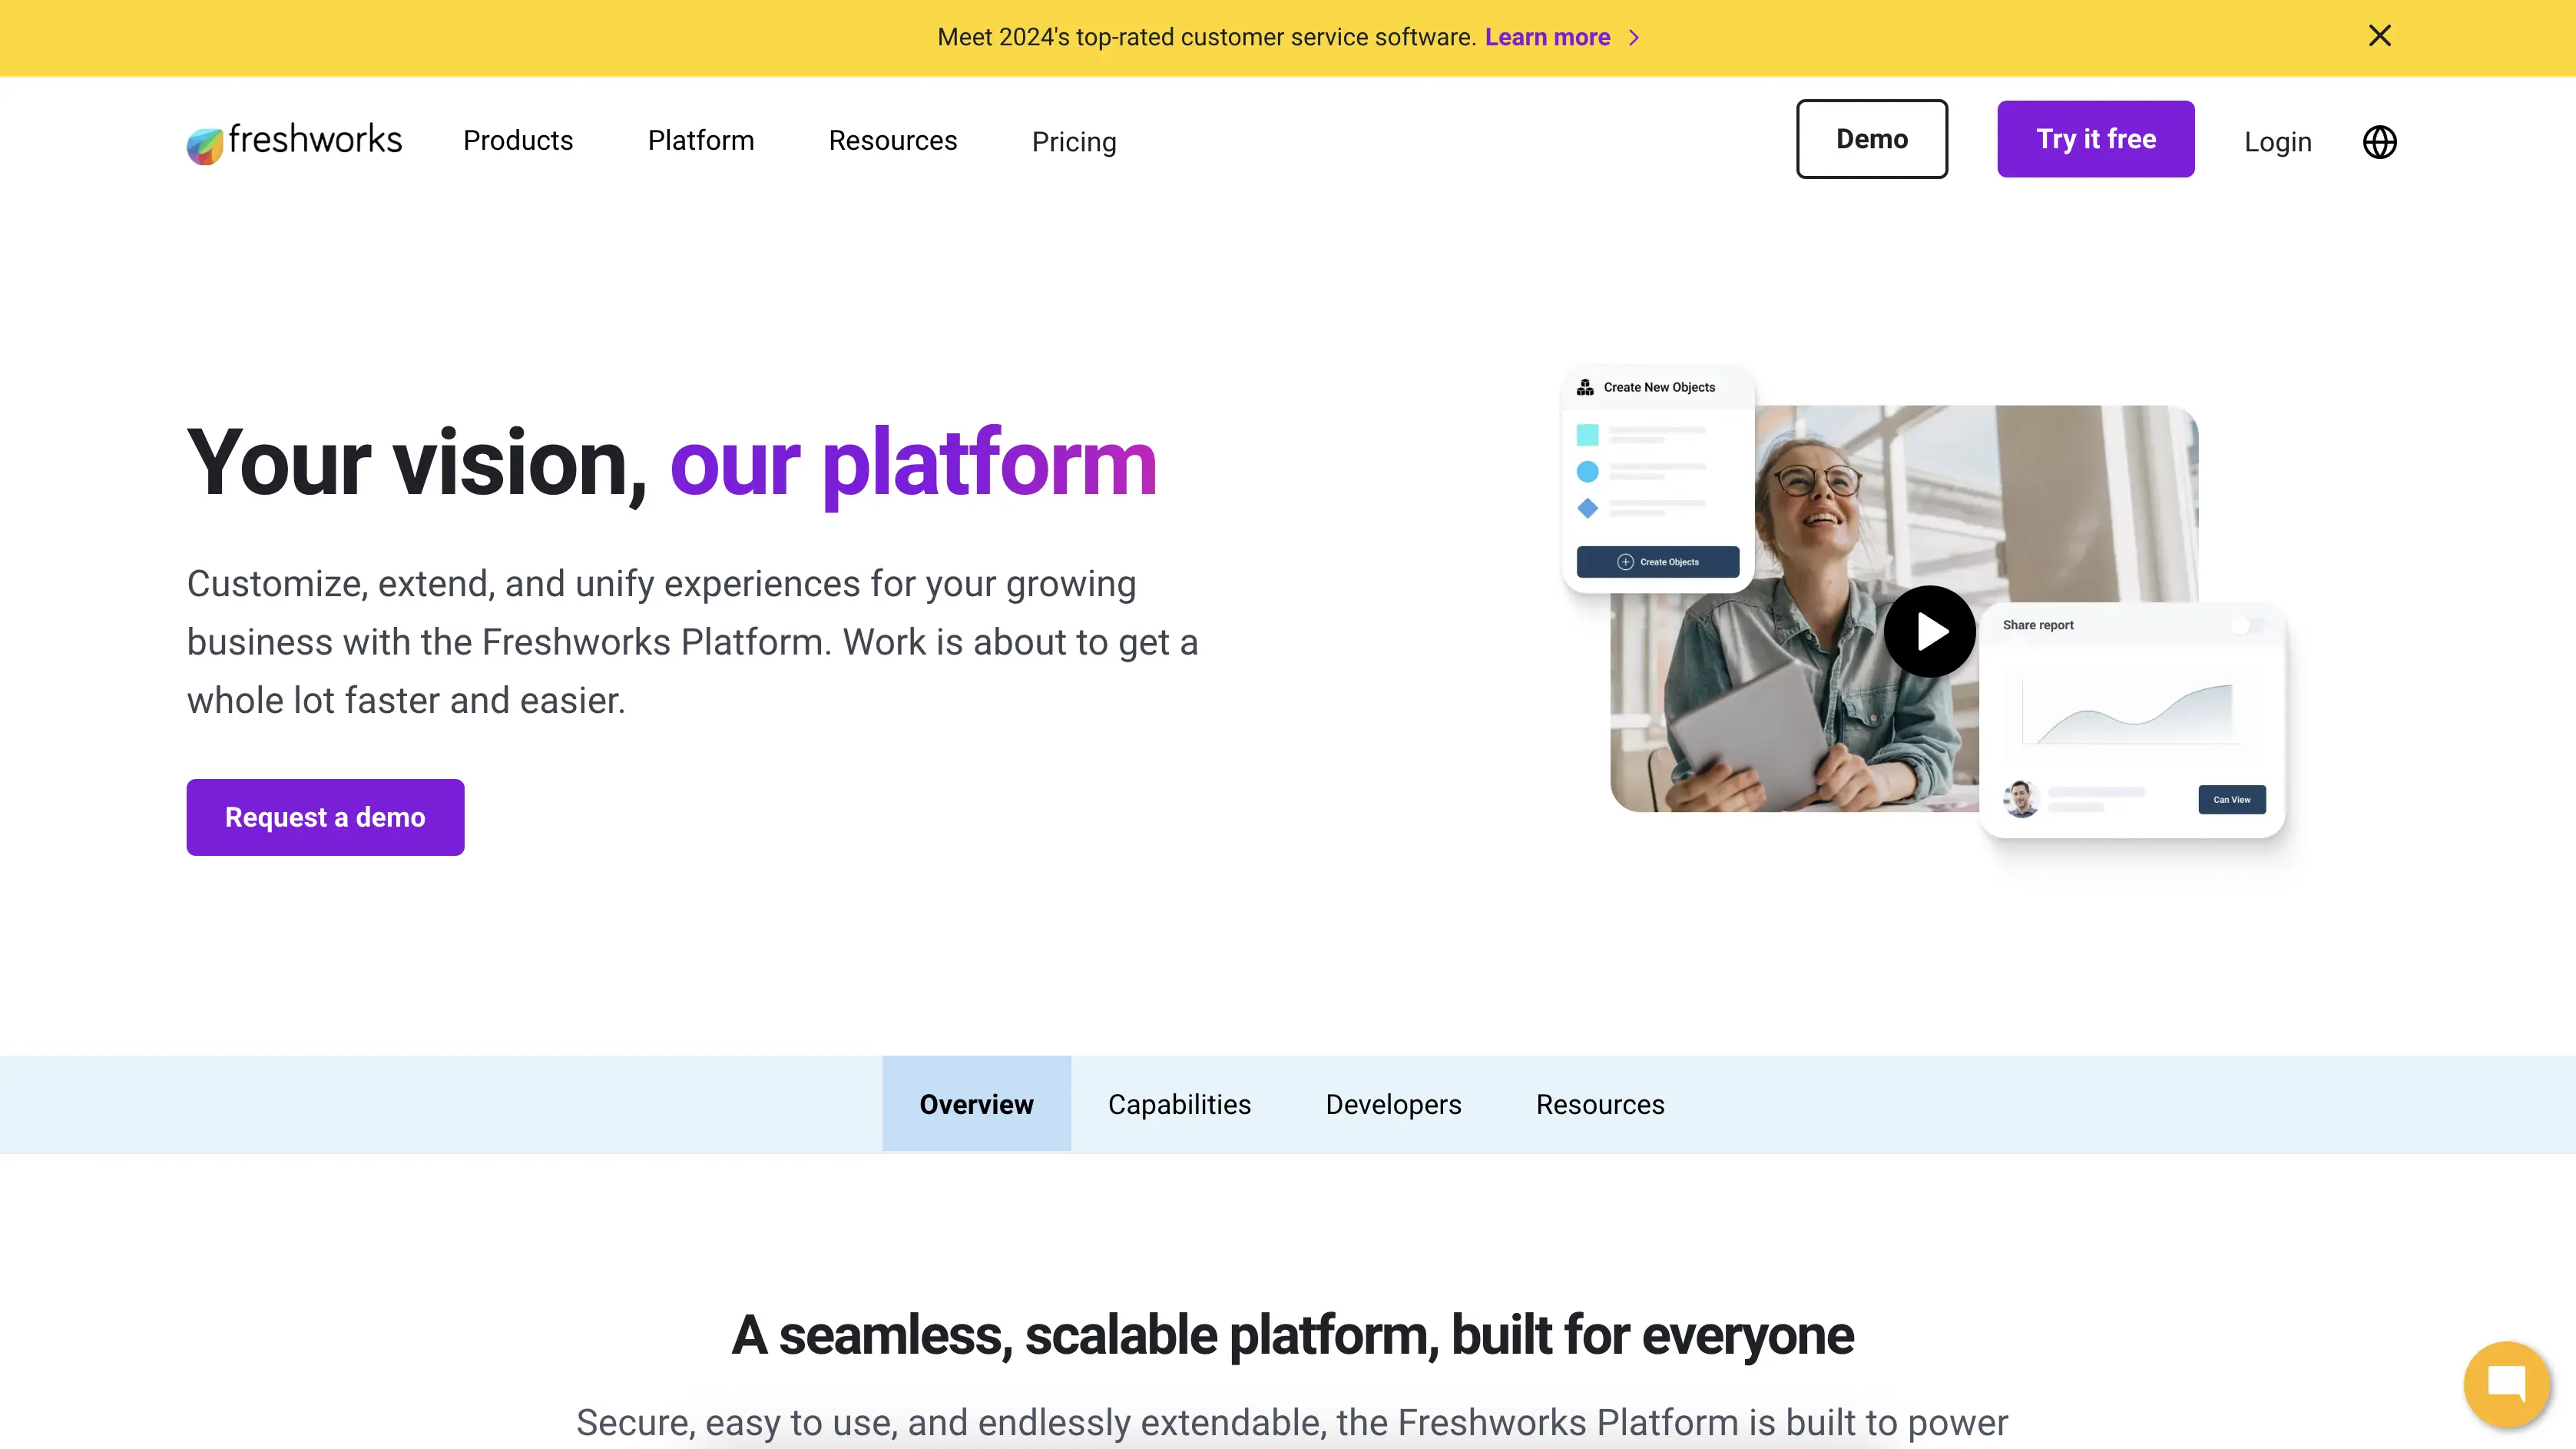Expand the Platform menu

click(x=700, y=141)
